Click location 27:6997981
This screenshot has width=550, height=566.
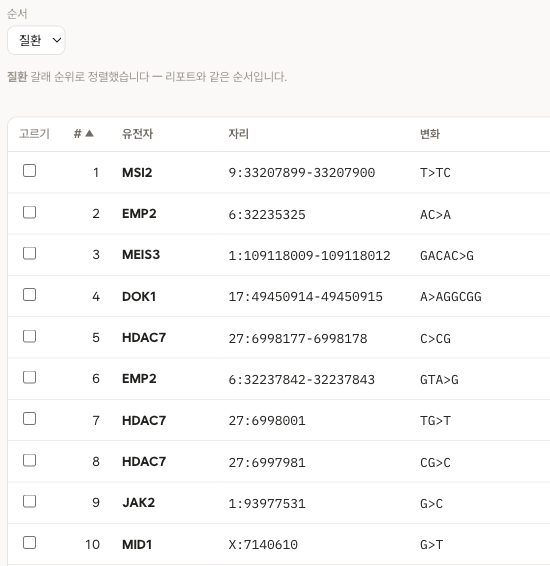tap(267, 463)
